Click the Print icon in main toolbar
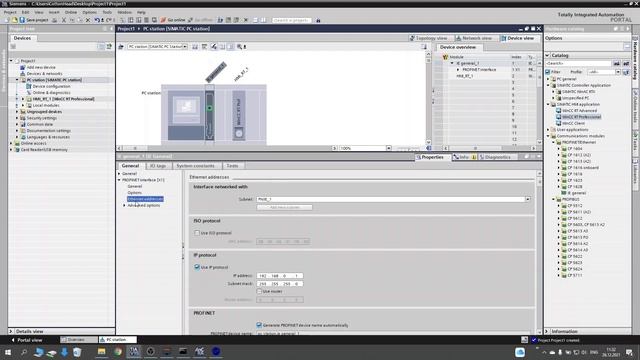The image size is (640, 360). tap(54, 20)
